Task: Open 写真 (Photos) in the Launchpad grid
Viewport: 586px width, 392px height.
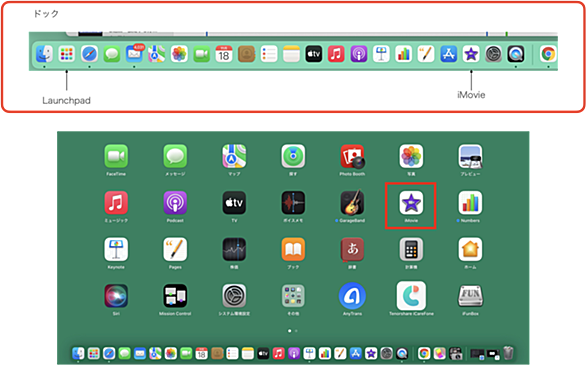Action: (x=411, y=156)
